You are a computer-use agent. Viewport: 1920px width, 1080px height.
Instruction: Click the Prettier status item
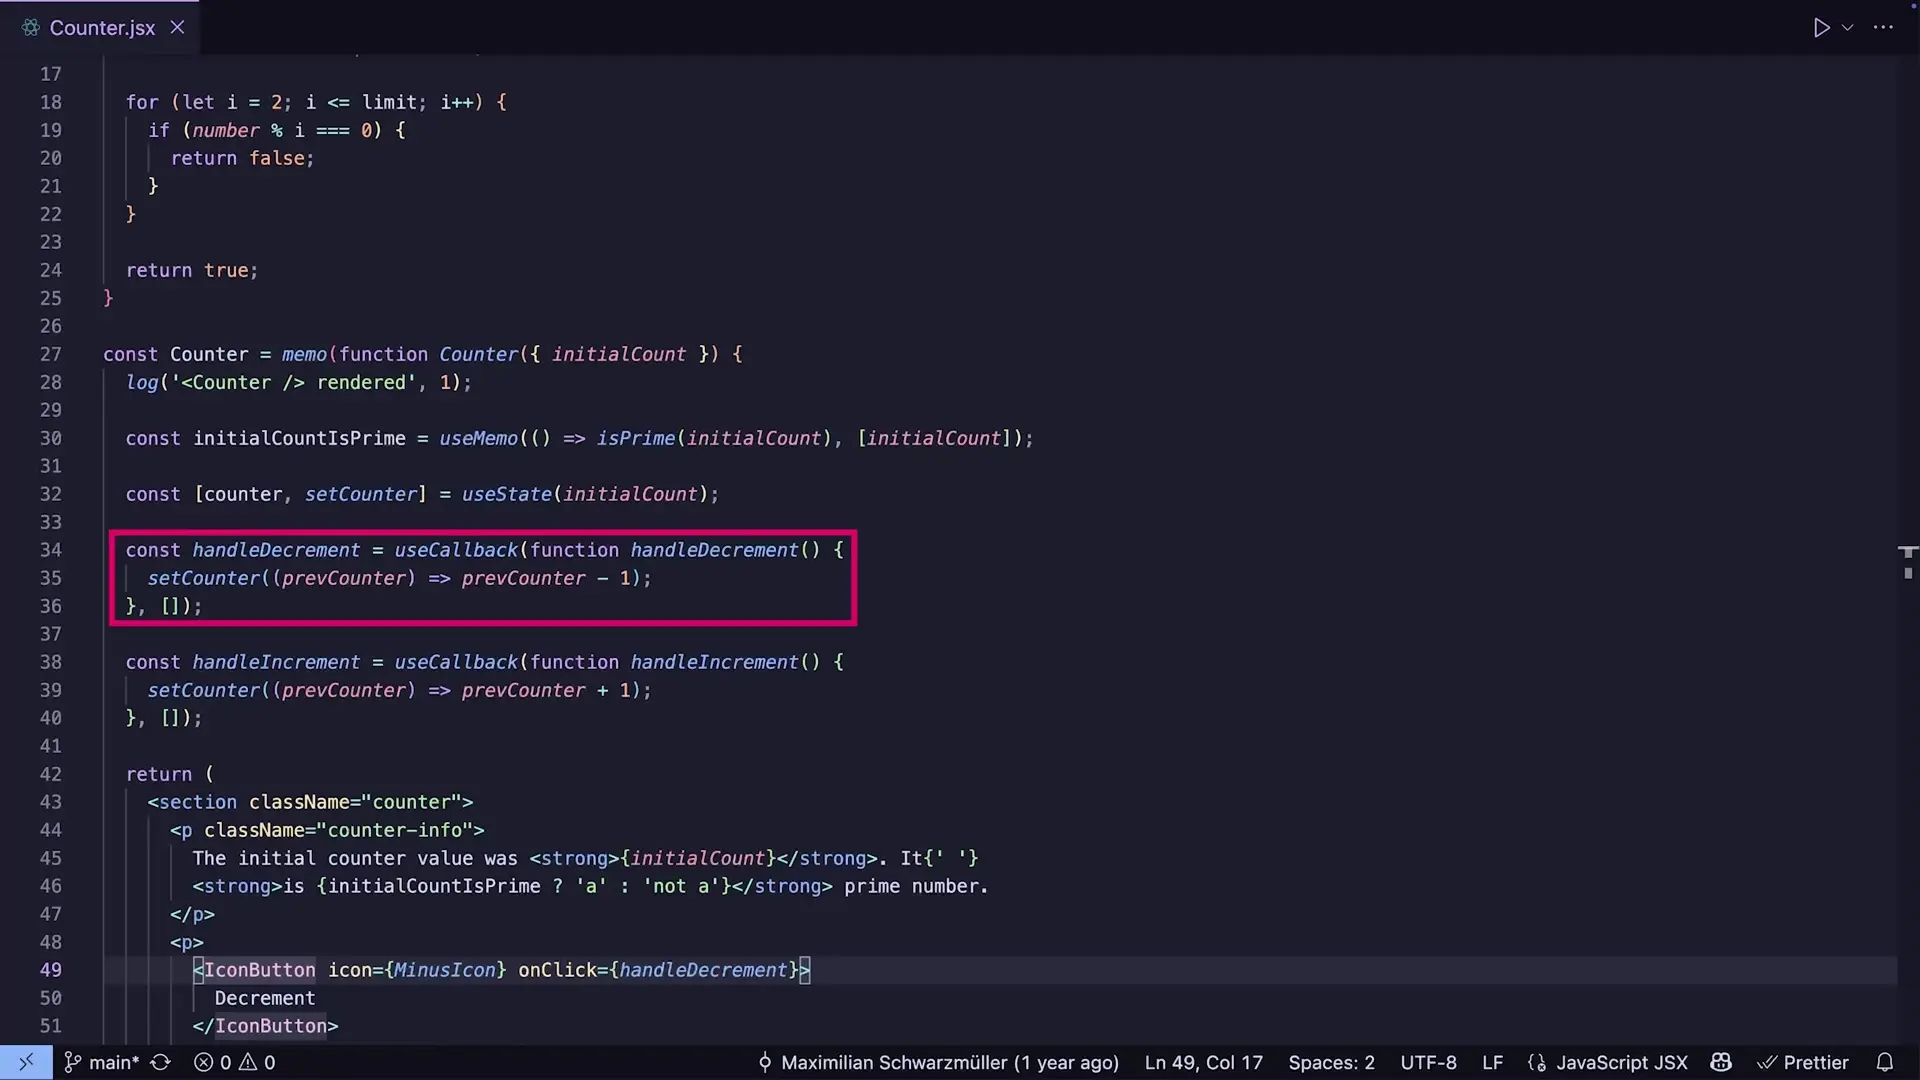pyautogui.click(x=1803, y=1062)
